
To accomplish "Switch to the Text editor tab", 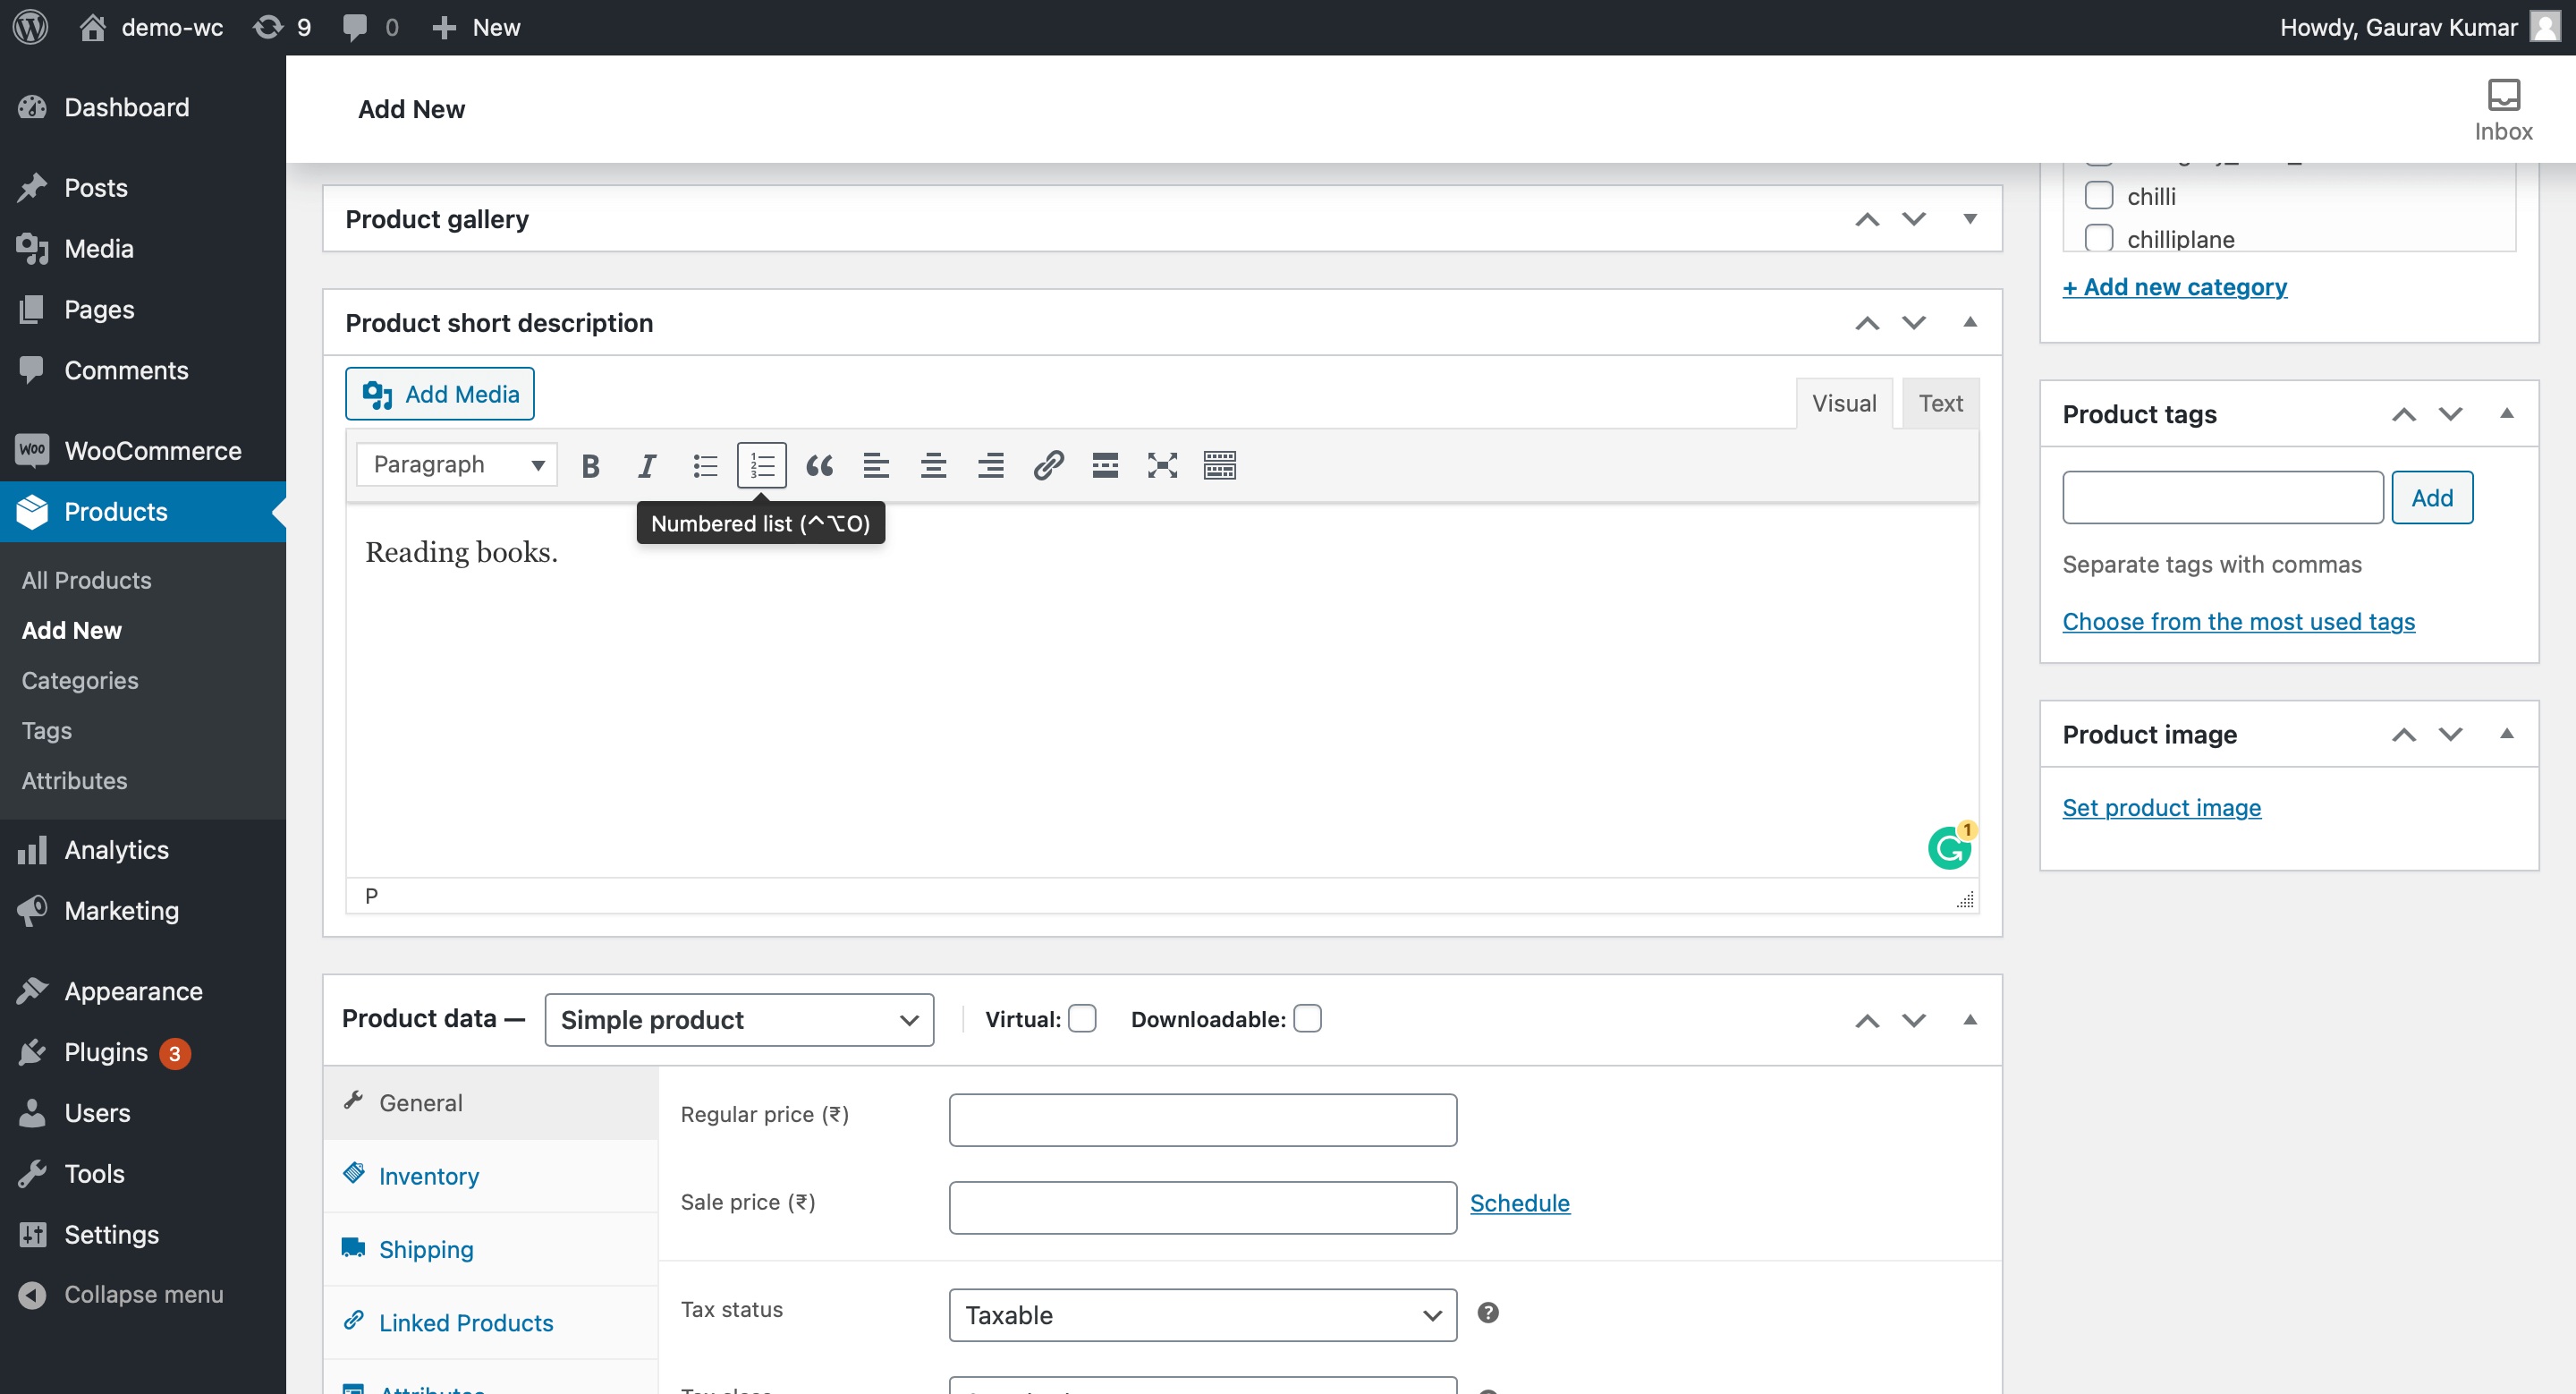I will pos(1940,403).
